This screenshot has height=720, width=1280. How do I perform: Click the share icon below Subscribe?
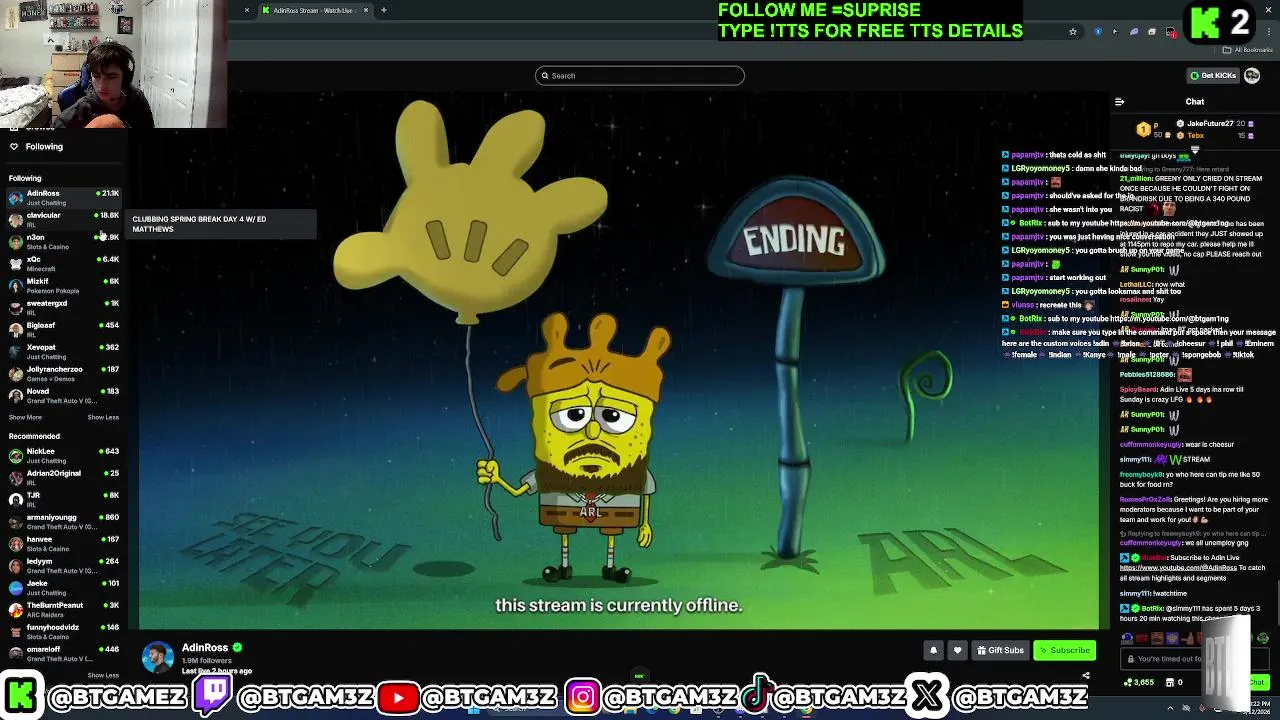1086,675
